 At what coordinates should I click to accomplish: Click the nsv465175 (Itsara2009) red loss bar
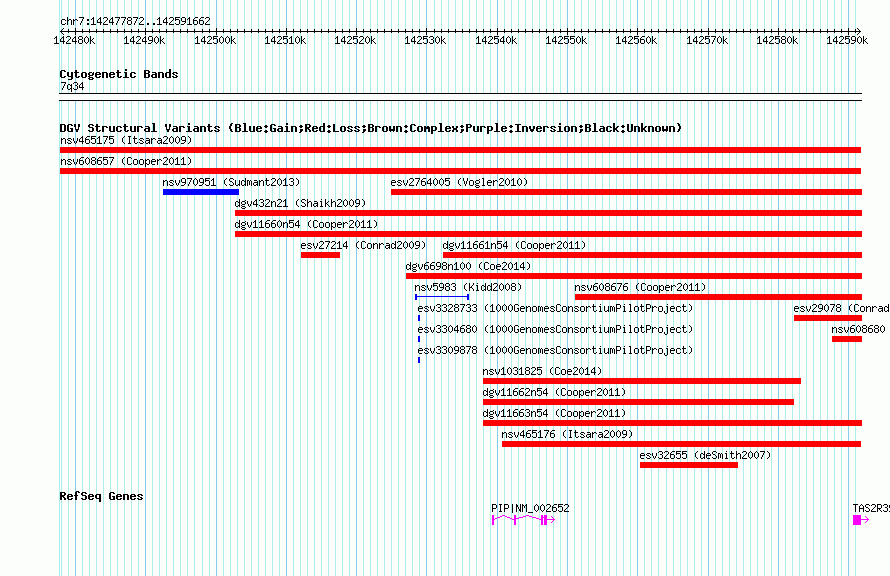click(460, 150)
